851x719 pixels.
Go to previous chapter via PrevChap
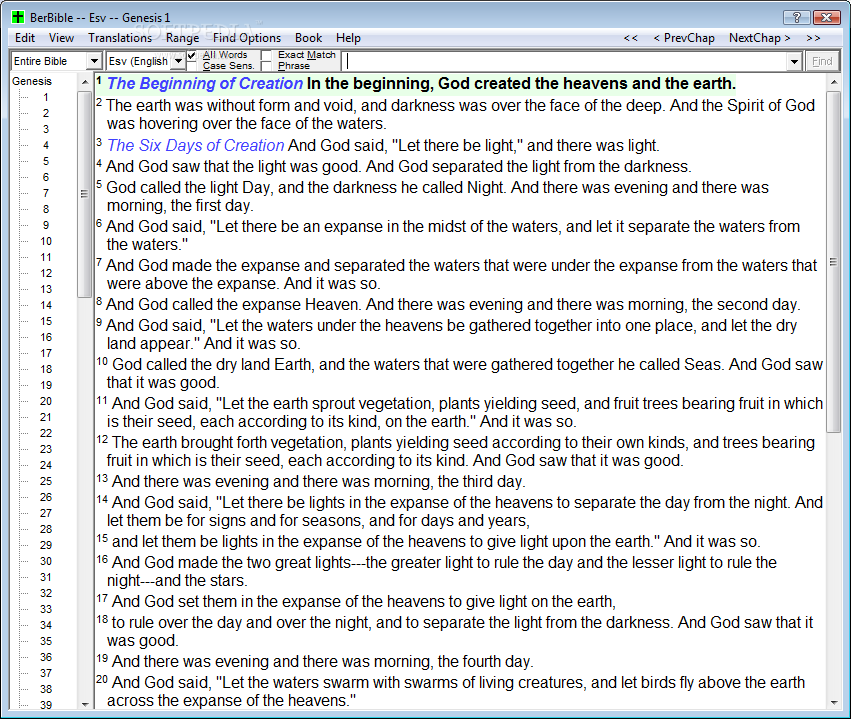coord(684,38)
